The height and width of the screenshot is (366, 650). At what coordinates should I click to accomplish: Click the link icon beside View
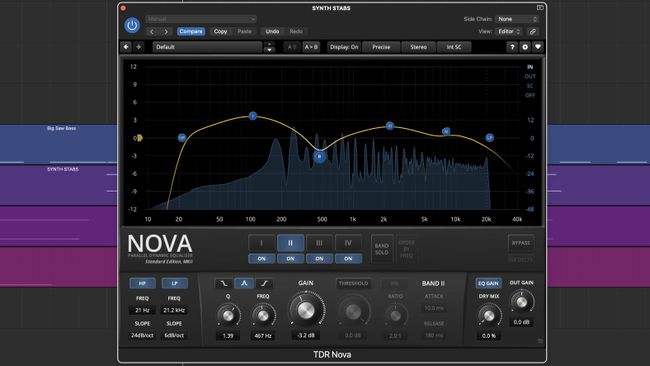tap(533, 32)
